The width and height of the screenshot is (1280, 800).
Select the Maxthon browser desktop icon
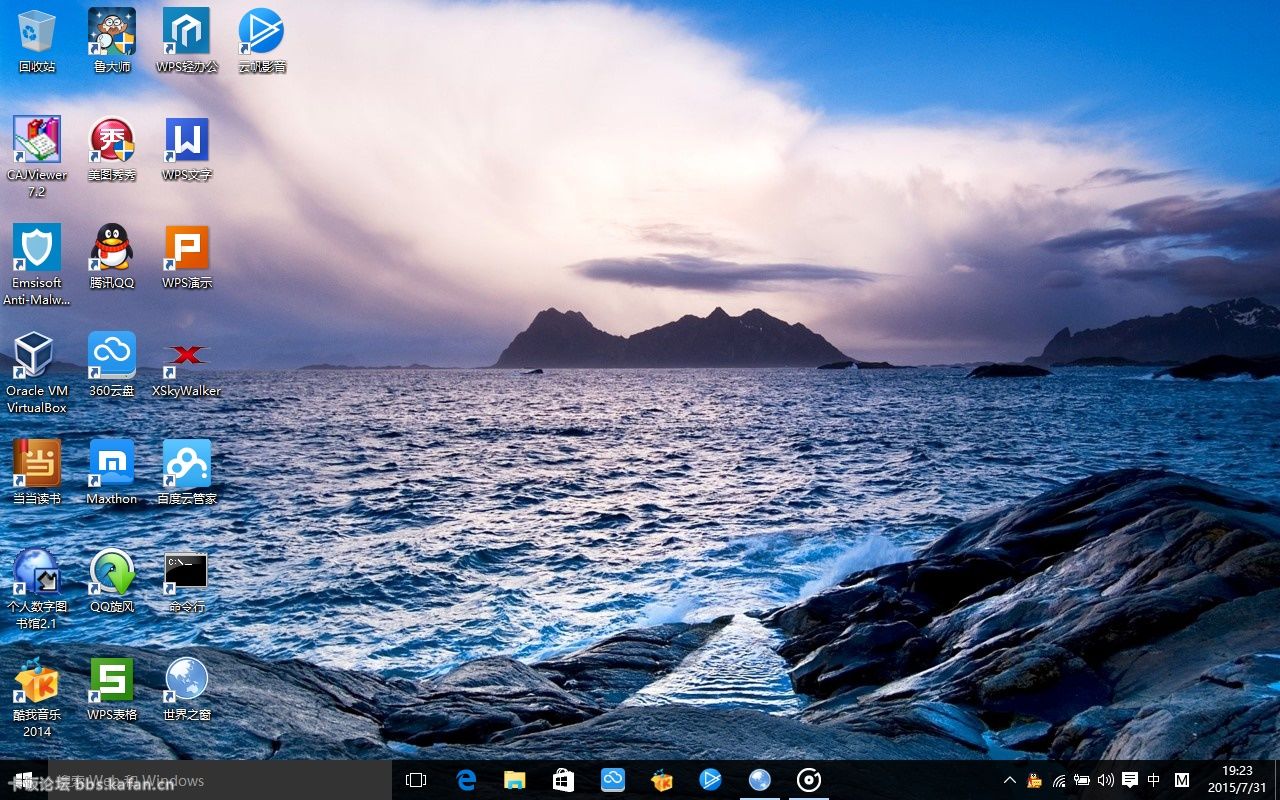click(112, 473)
